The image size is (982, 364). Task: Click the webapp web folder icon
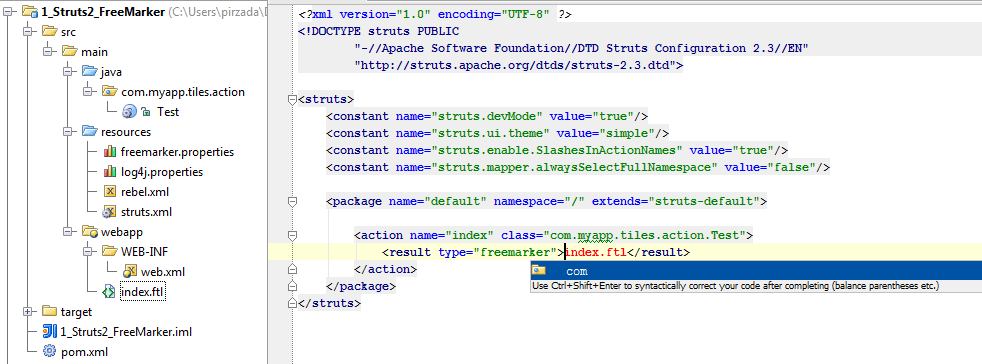[89, 232]
